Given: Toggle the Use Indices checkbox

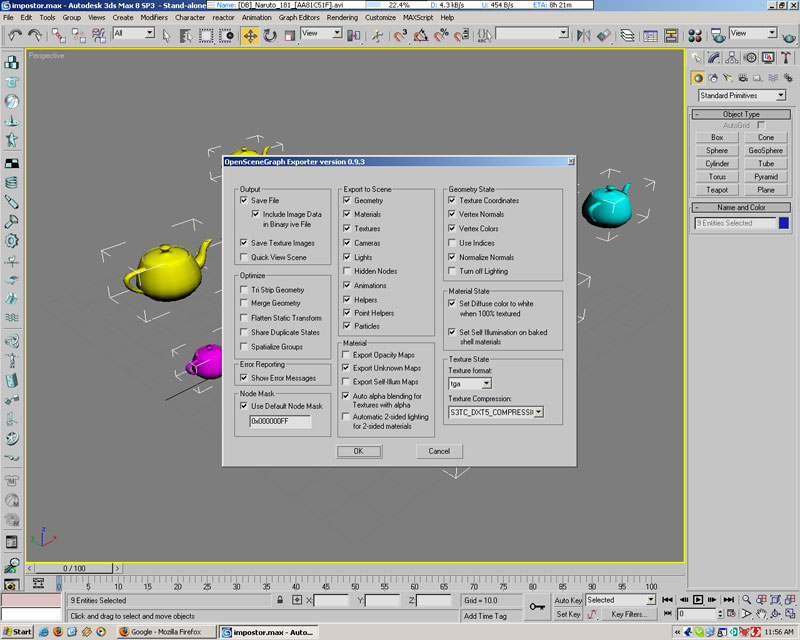Looking at the screenshot, I should pyautogui.click(x=453, y=243).
